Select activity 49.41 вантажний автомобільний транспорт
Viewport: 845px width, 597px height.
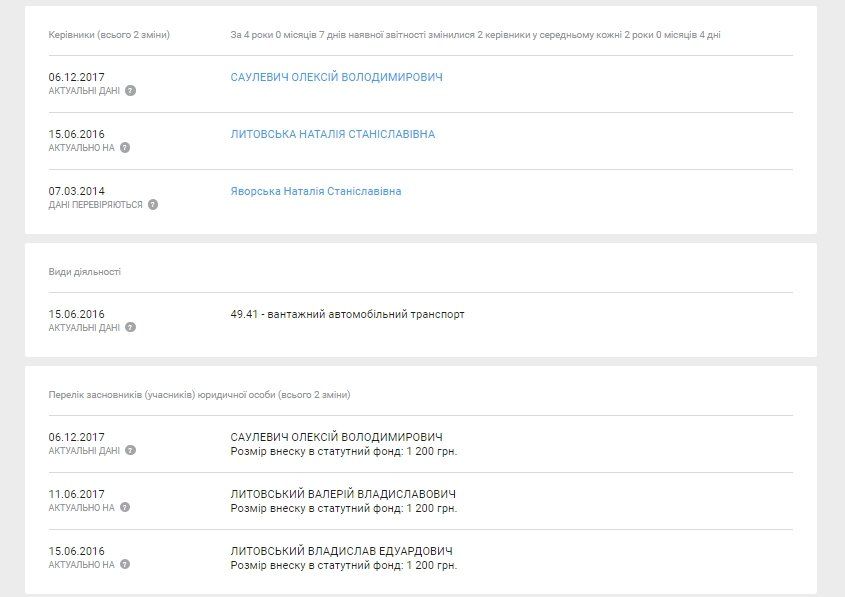tap(347, 314)
